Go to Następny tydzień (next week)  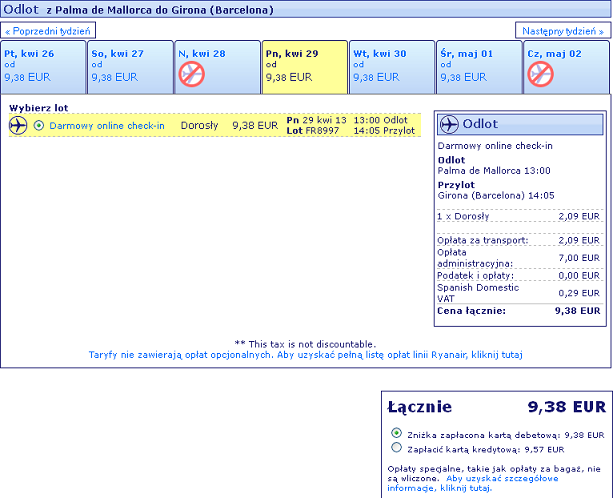563,30
